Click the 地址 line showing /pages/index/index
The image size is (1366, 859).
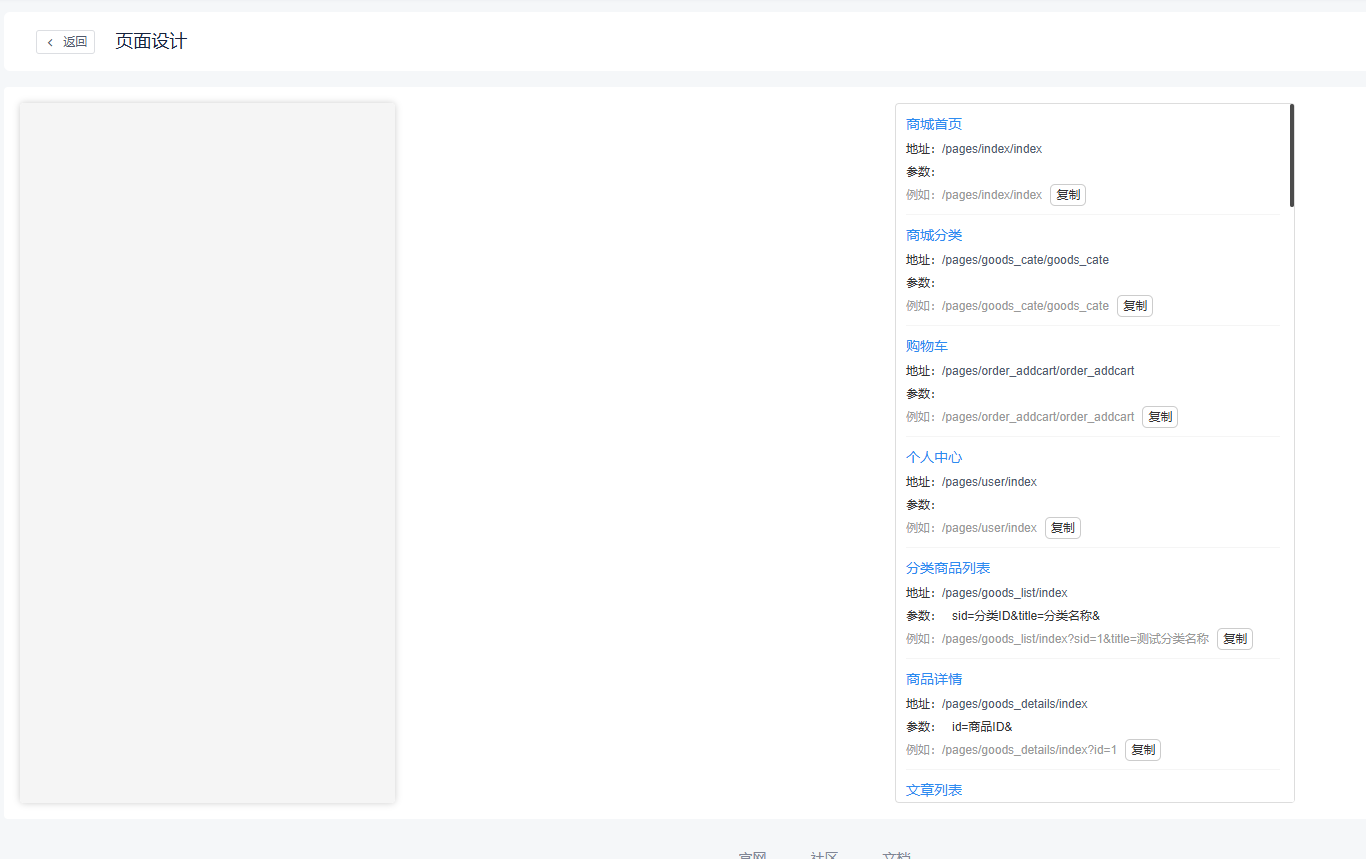(x=974, y=149)
